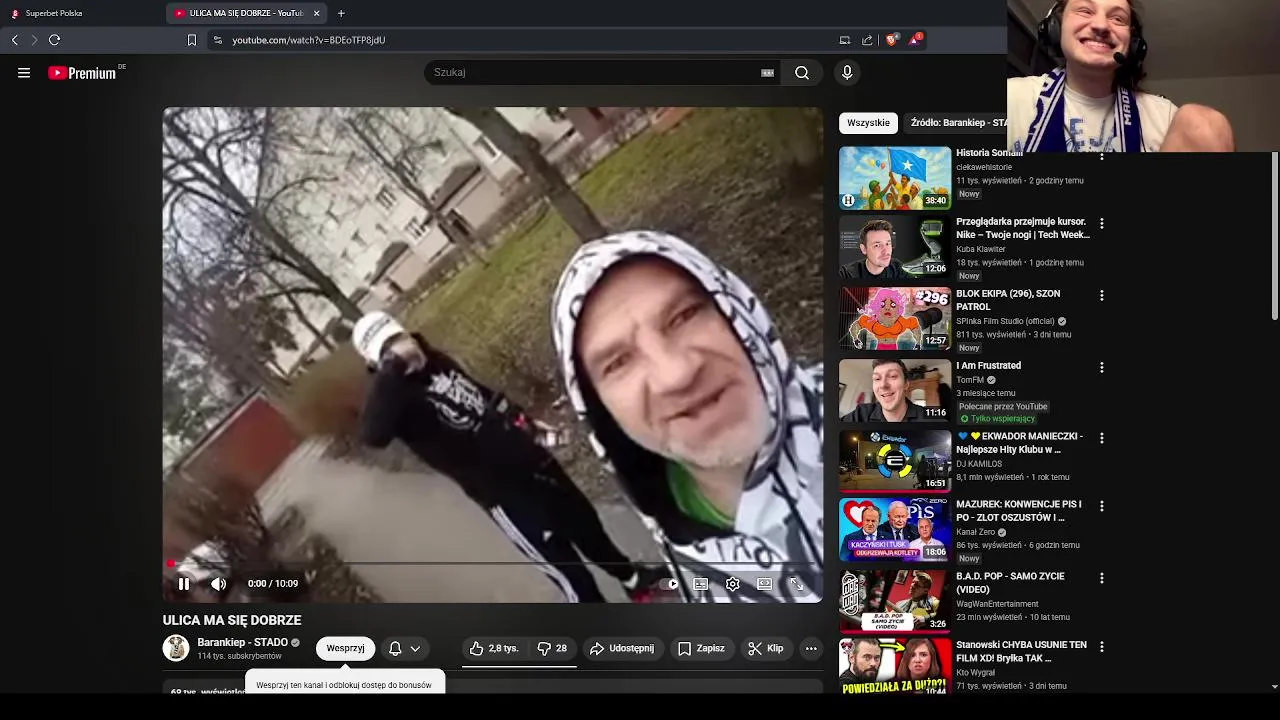Open Brave Rewards triangle icon

click(915, 40)
